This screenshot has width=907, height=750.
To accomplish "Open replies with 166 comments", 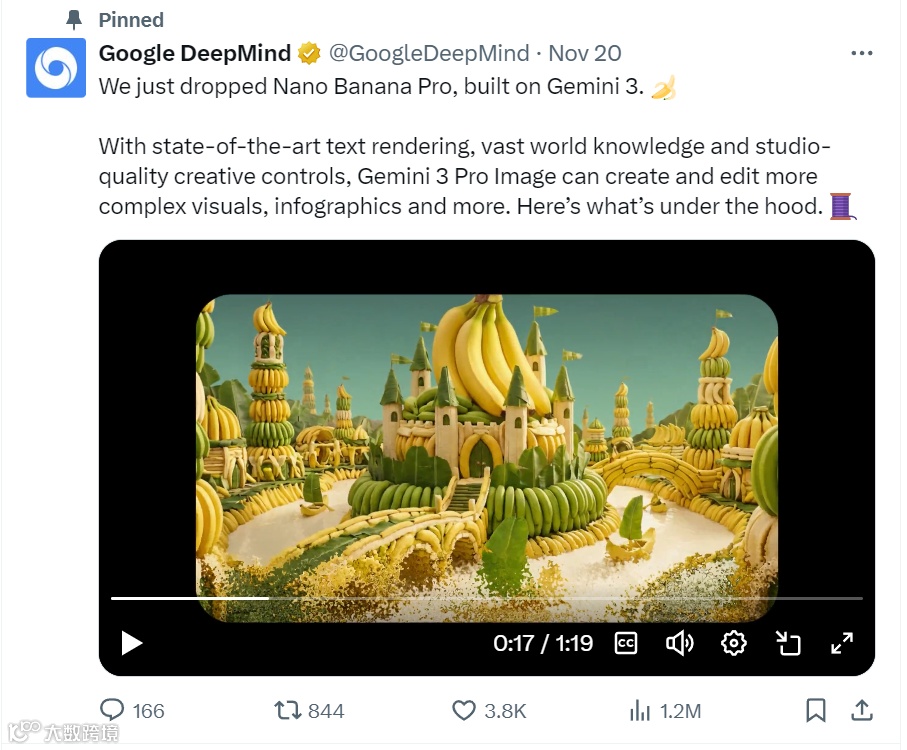I will [x=132, y=711].
